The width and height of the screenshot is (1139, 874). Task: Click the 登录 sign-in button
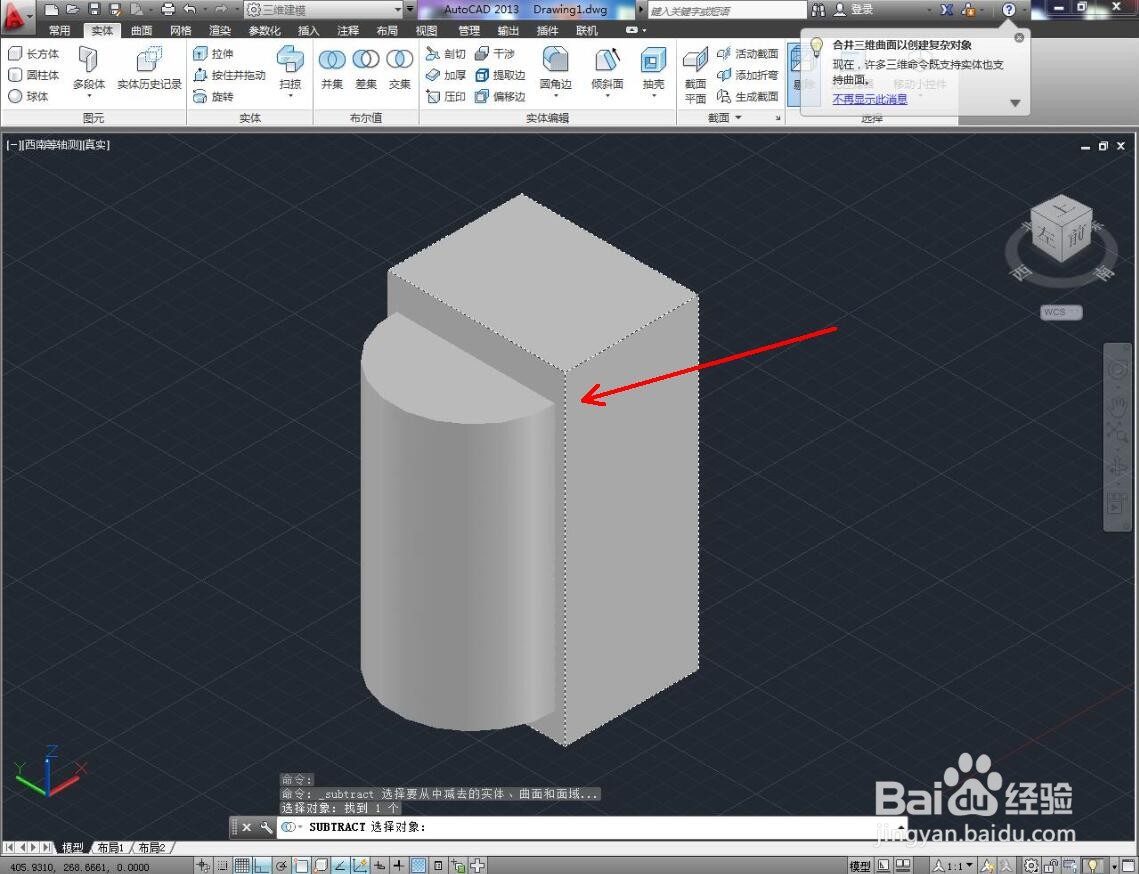pos(854,9)
